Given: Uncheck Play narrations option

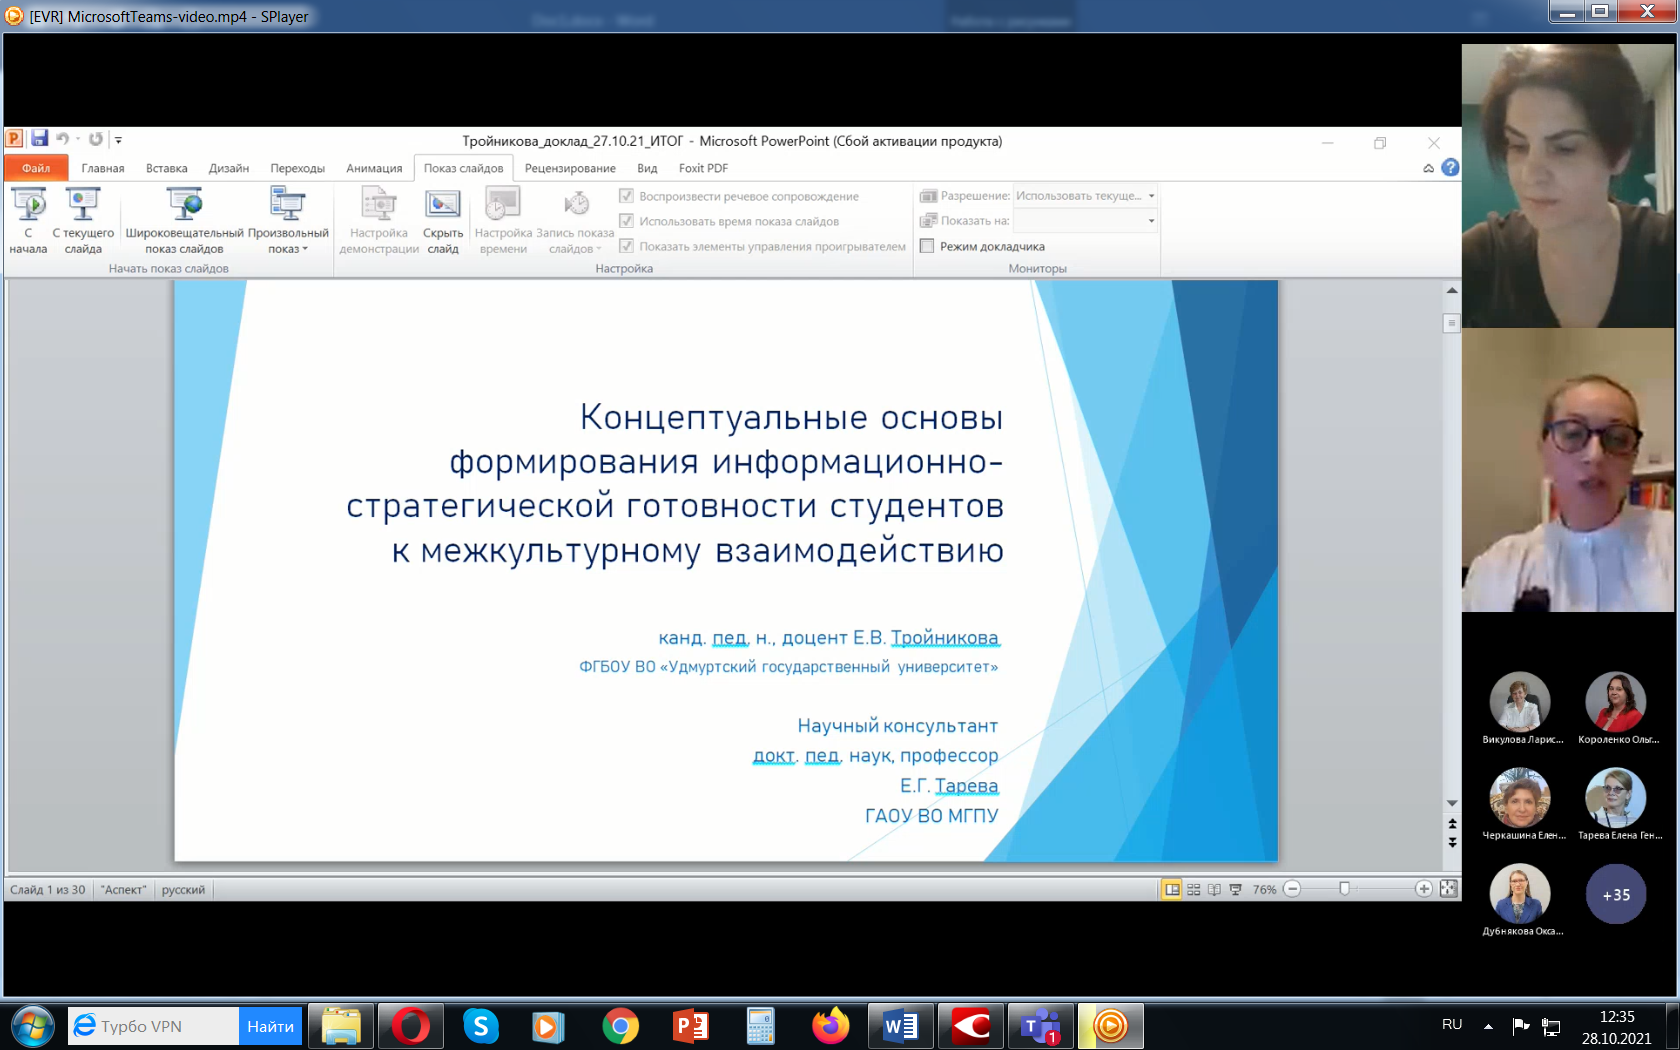Looking at the screenshot, I should pyautogui.click(x=627, y=196).
